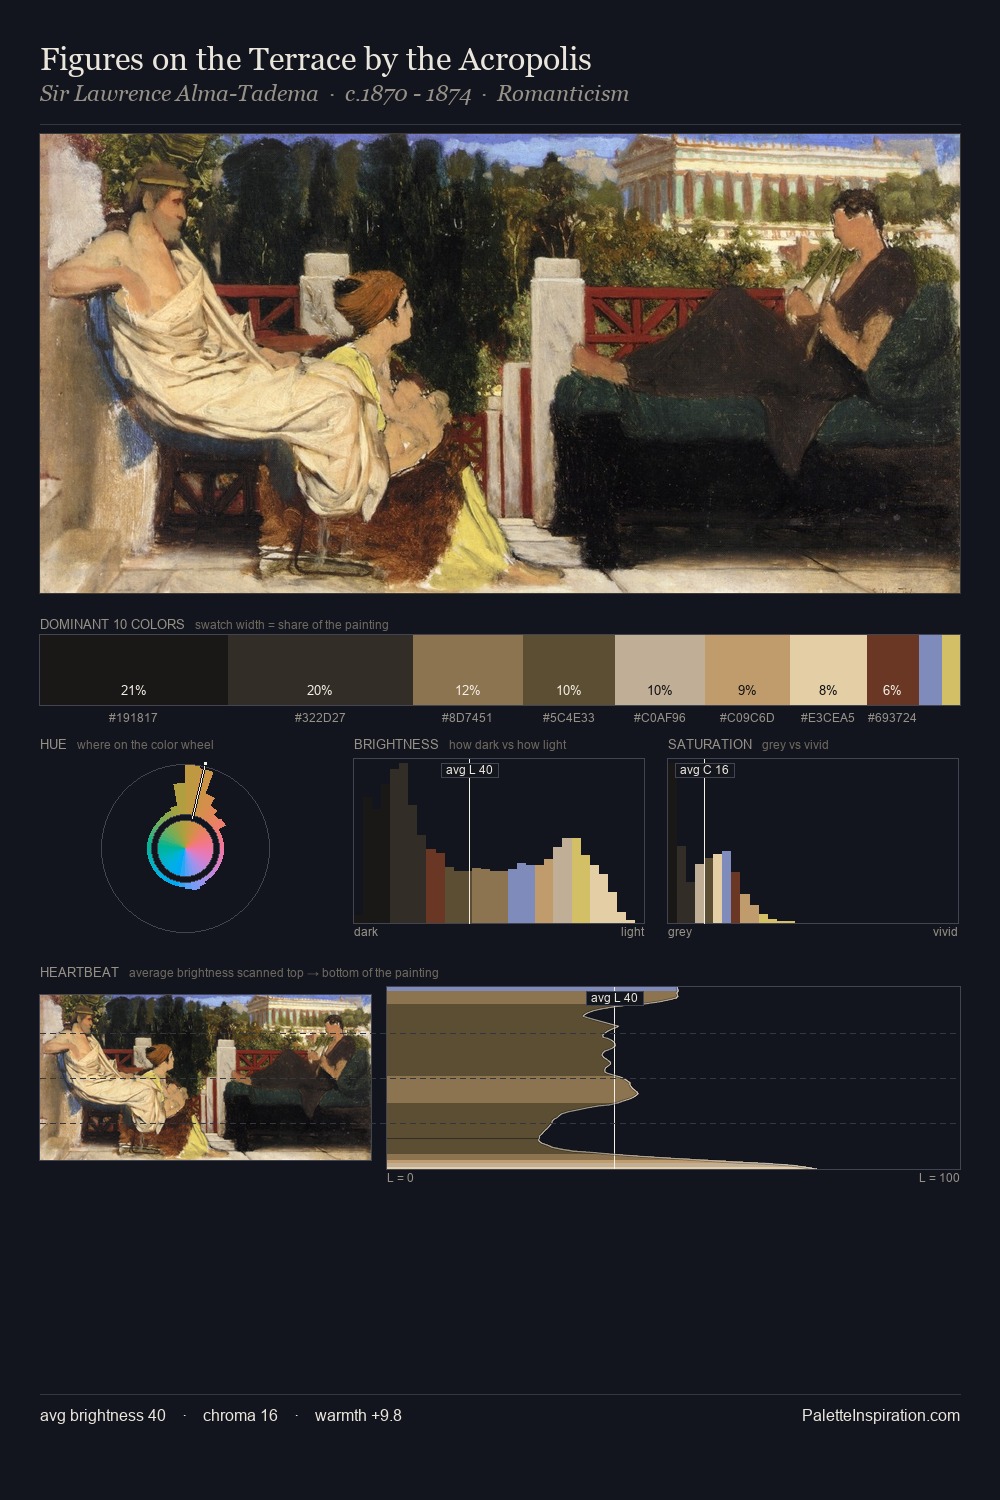Viewport: 1000px width, 1500px height.
Task: Click the 'avg L 40' label in heartbeat chart
Action: tap(614, 998)
